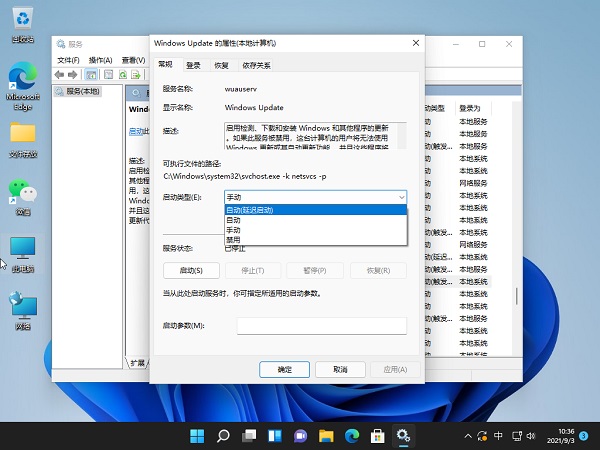Switch to the 登录 tab
Image resolution: width=600 pixels, height=450 pixels.
(x=193, y=65)
